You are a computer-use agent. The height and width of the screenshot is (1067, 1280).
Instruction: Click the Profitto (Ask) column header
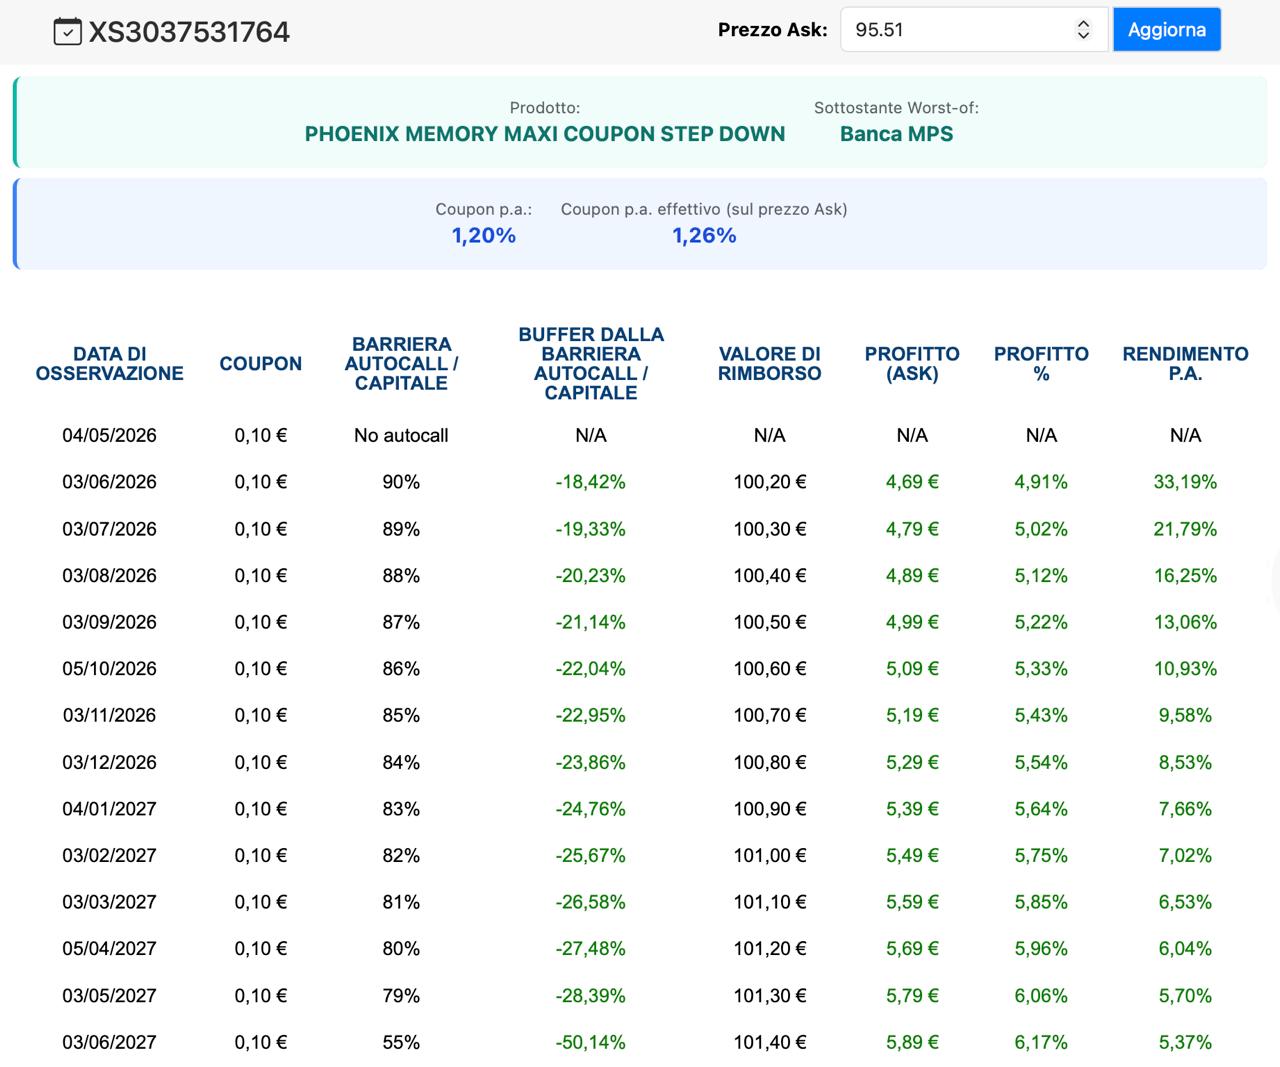pos(912,364)
